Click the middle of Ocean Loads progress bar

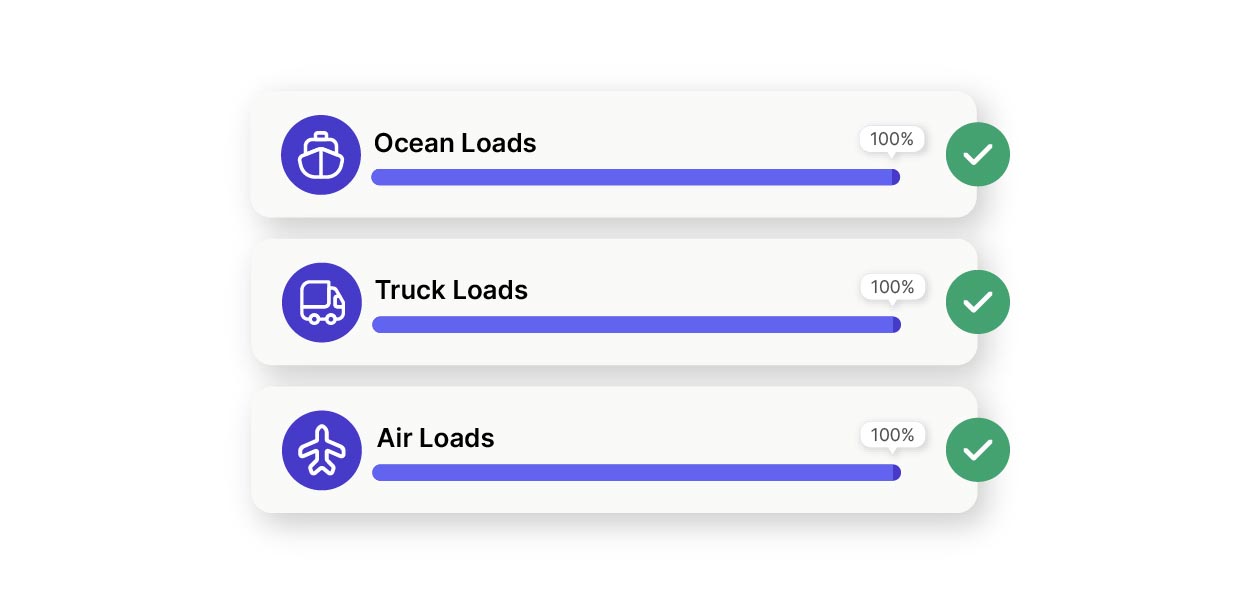(x=635, y=177)
